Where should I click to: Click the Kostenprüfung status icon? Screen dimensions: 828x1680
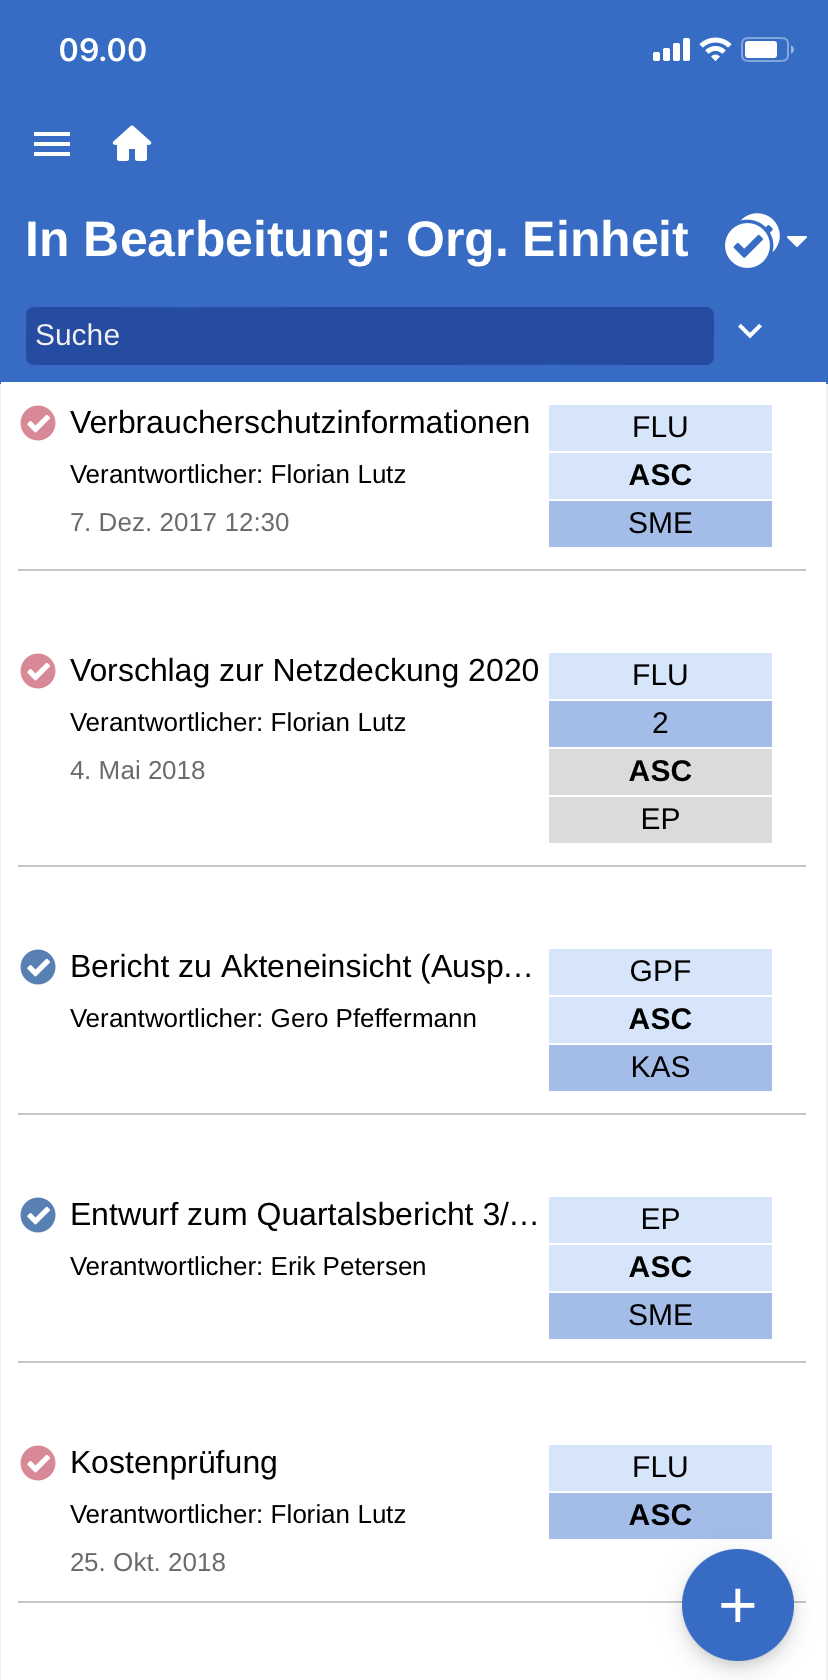tap(38, 1463)
